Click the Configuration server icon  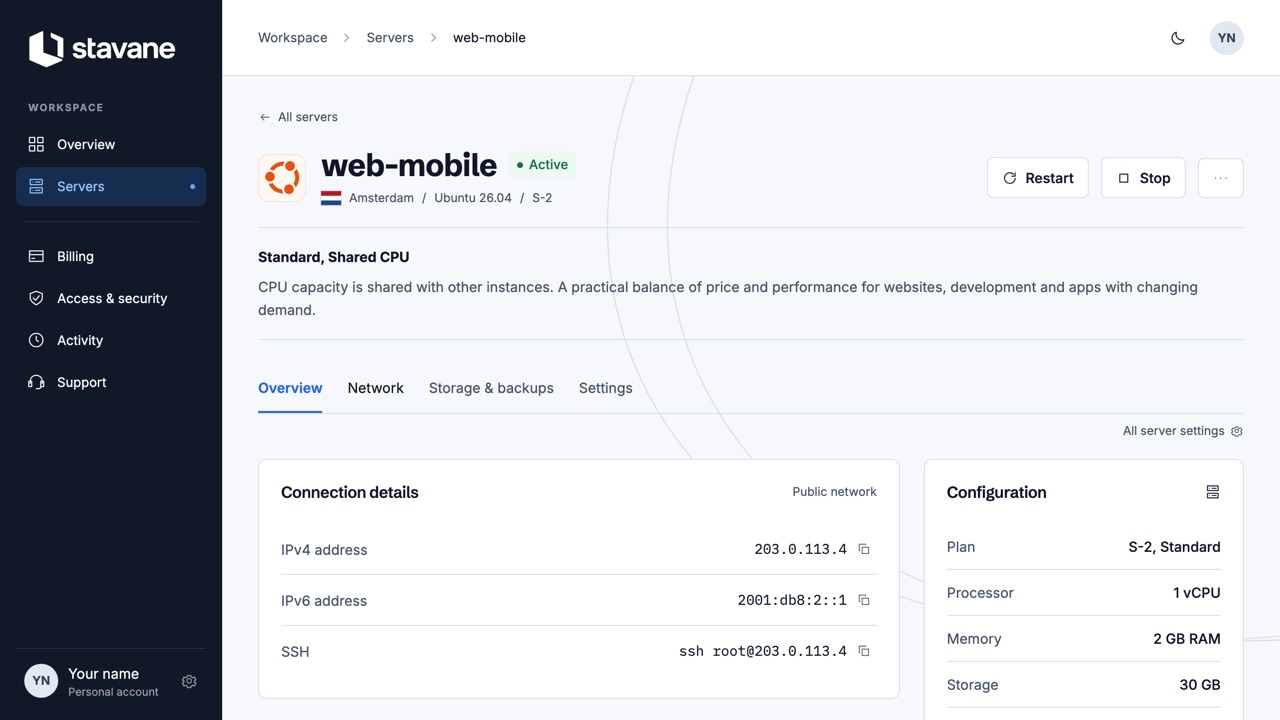click(x=1212, y=492)
